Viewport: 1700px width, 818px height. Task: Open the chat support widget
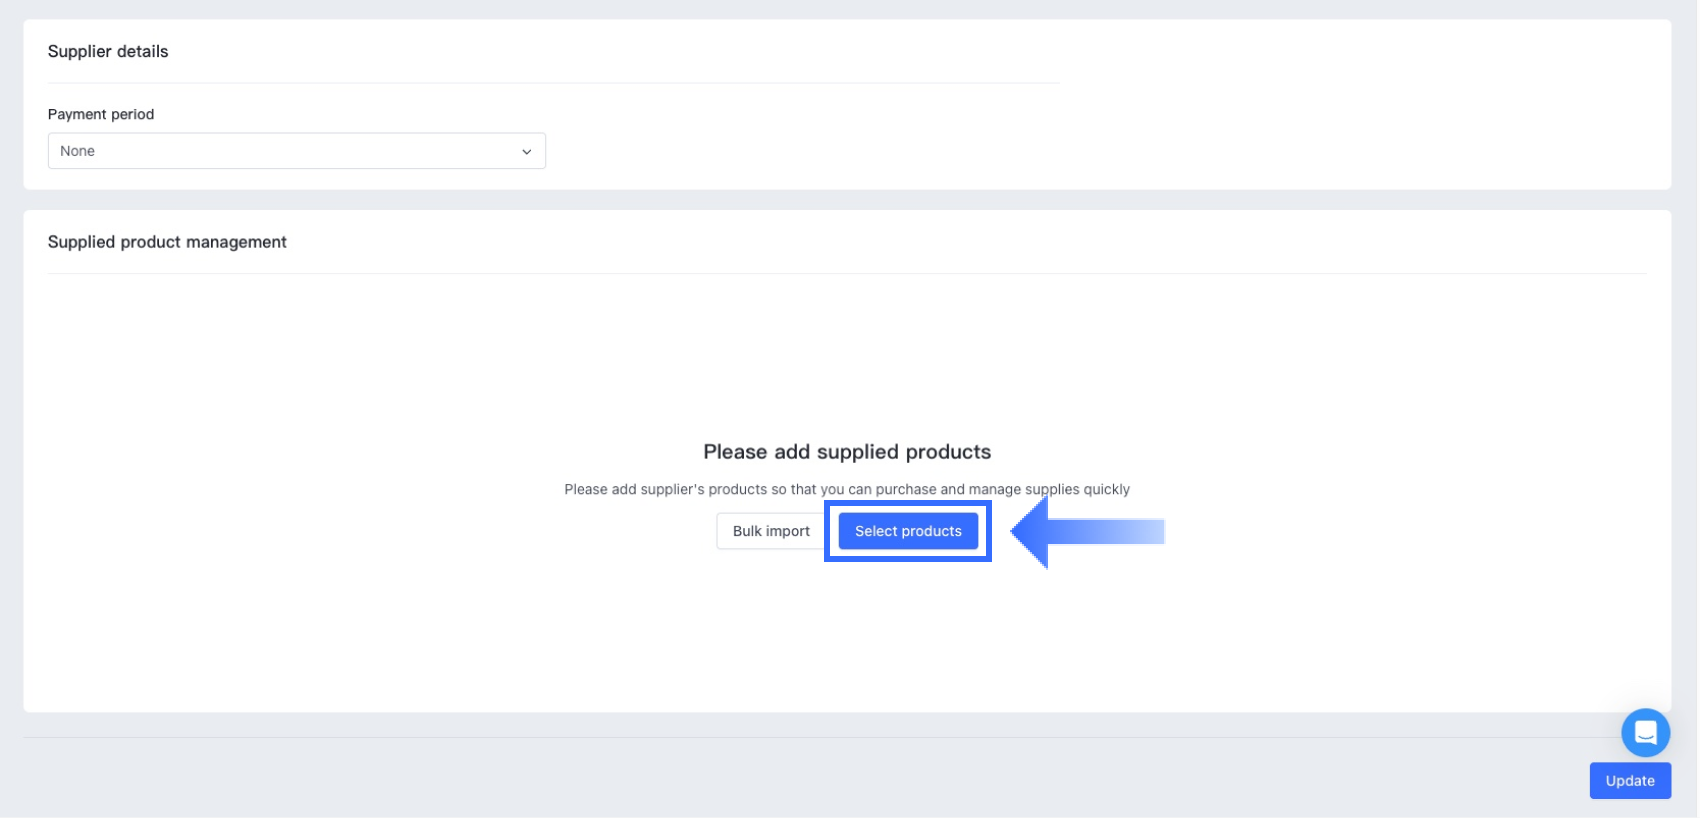(x=1645, y=733)
